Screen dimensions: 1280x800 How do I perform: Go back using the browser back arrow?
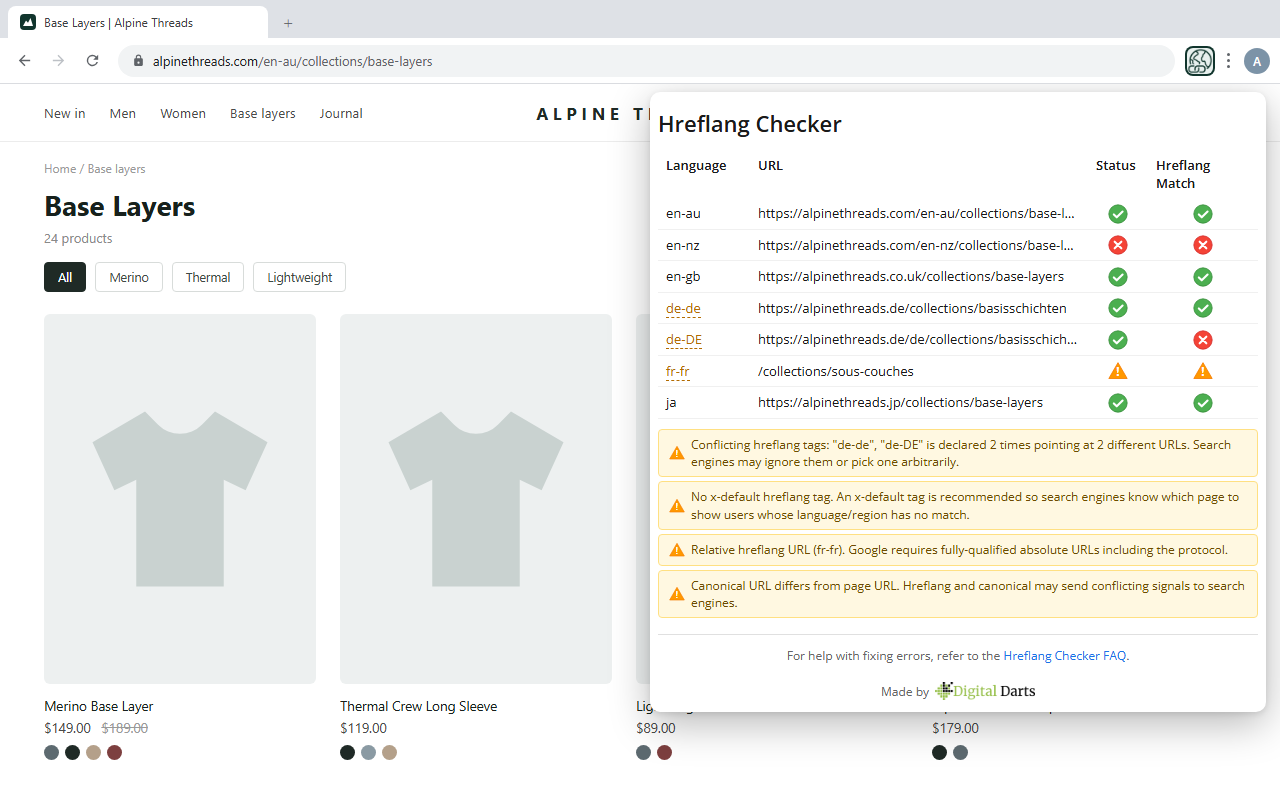coord(25,61)
